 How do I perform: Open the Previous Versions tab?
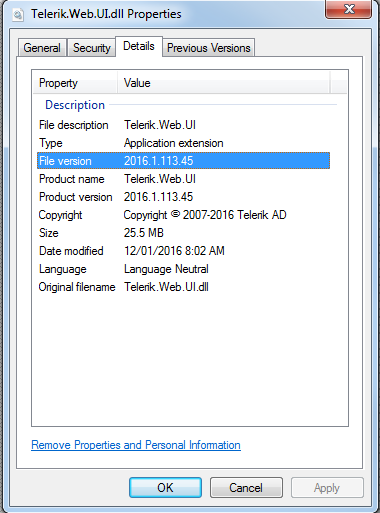click(209, 48)
